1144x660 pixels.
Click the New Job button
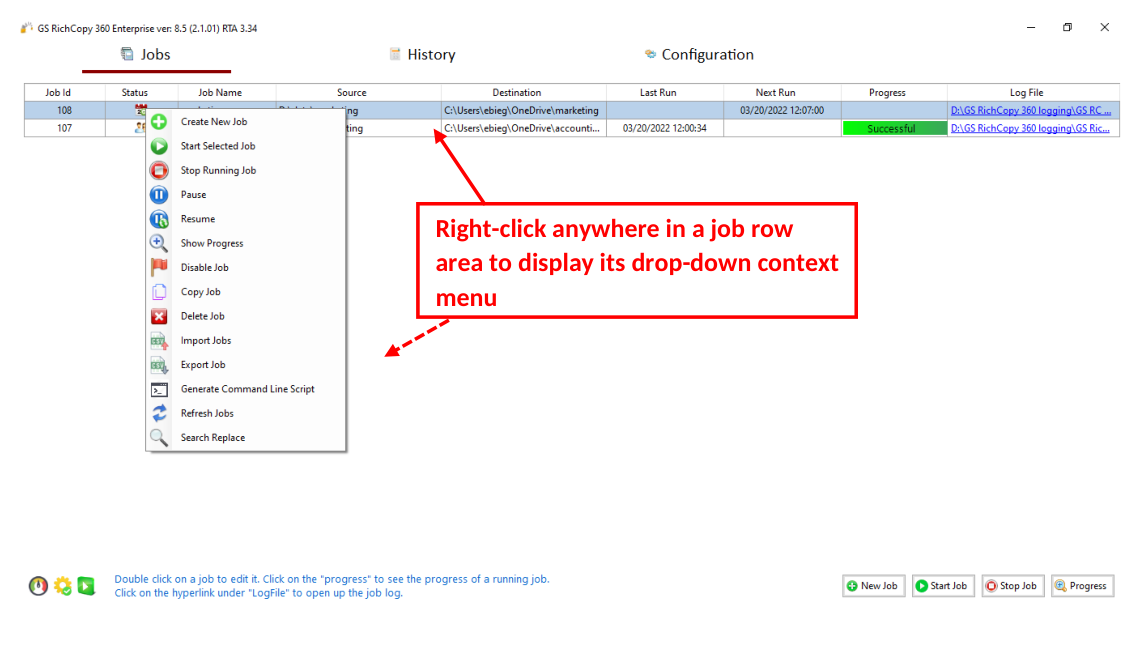[873, 586]
